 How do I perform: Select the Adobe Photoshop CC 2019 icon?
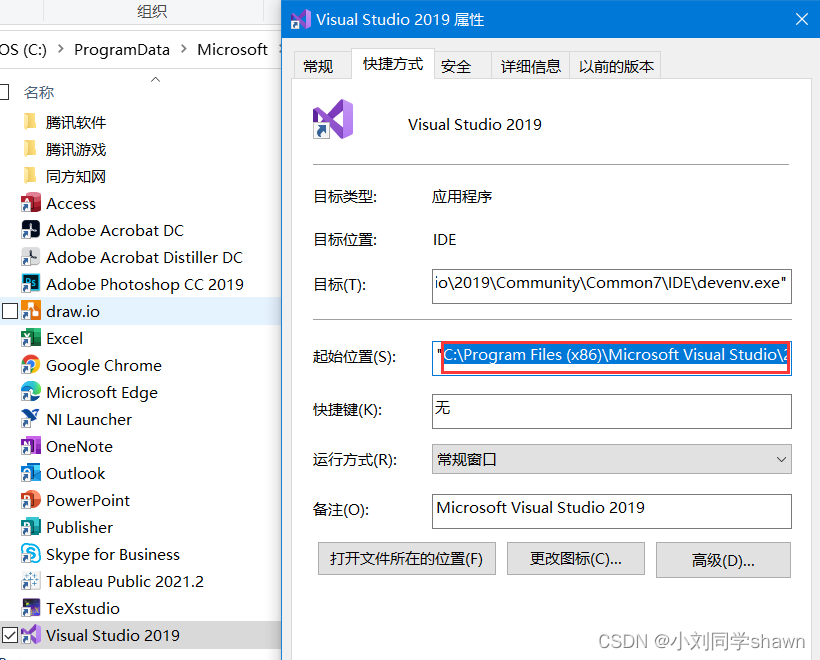[31, 284]
